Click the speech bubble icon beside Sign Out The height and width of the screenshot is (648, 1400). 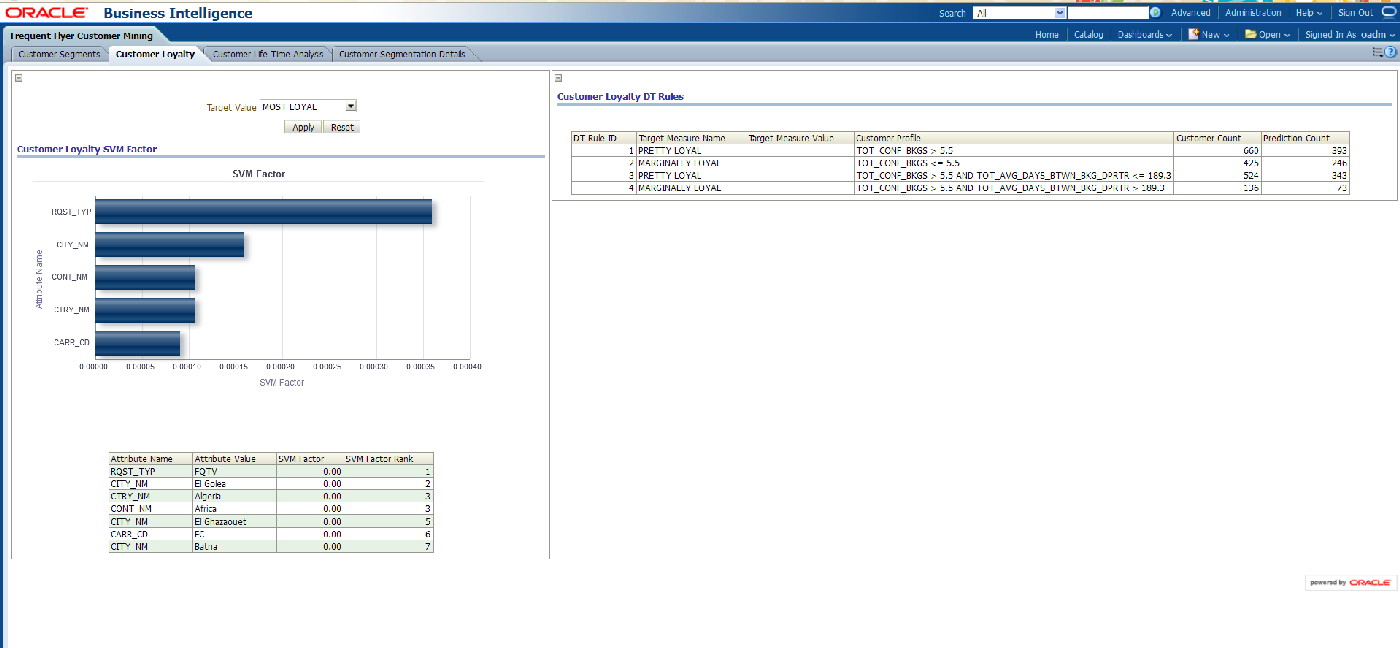pyautogui.click(x=1386, y=13)
